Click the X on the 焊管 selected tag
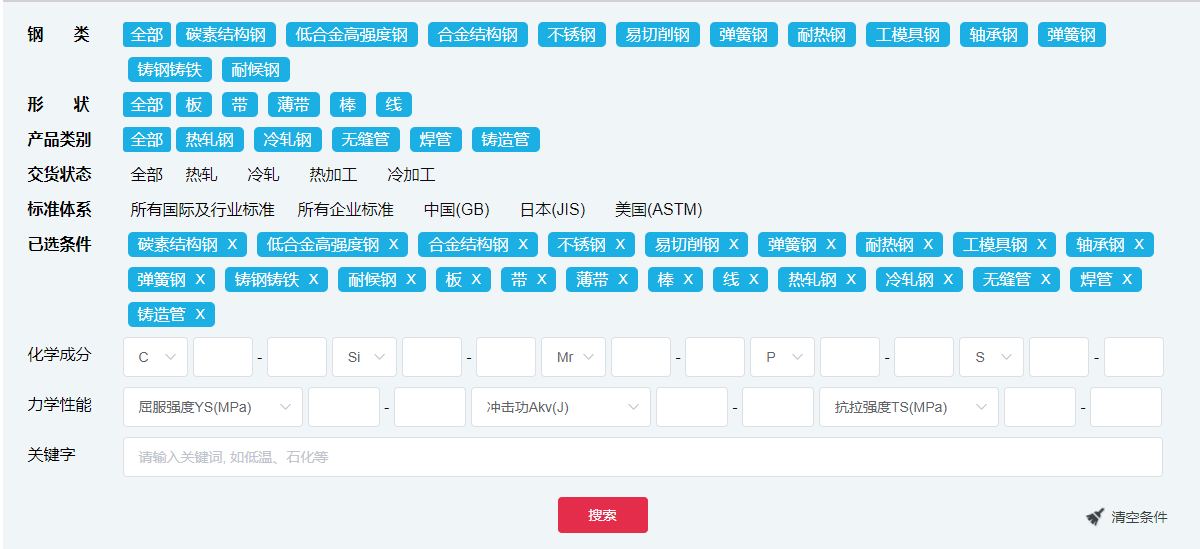The image size is (1200, 549). point(1127,280)
